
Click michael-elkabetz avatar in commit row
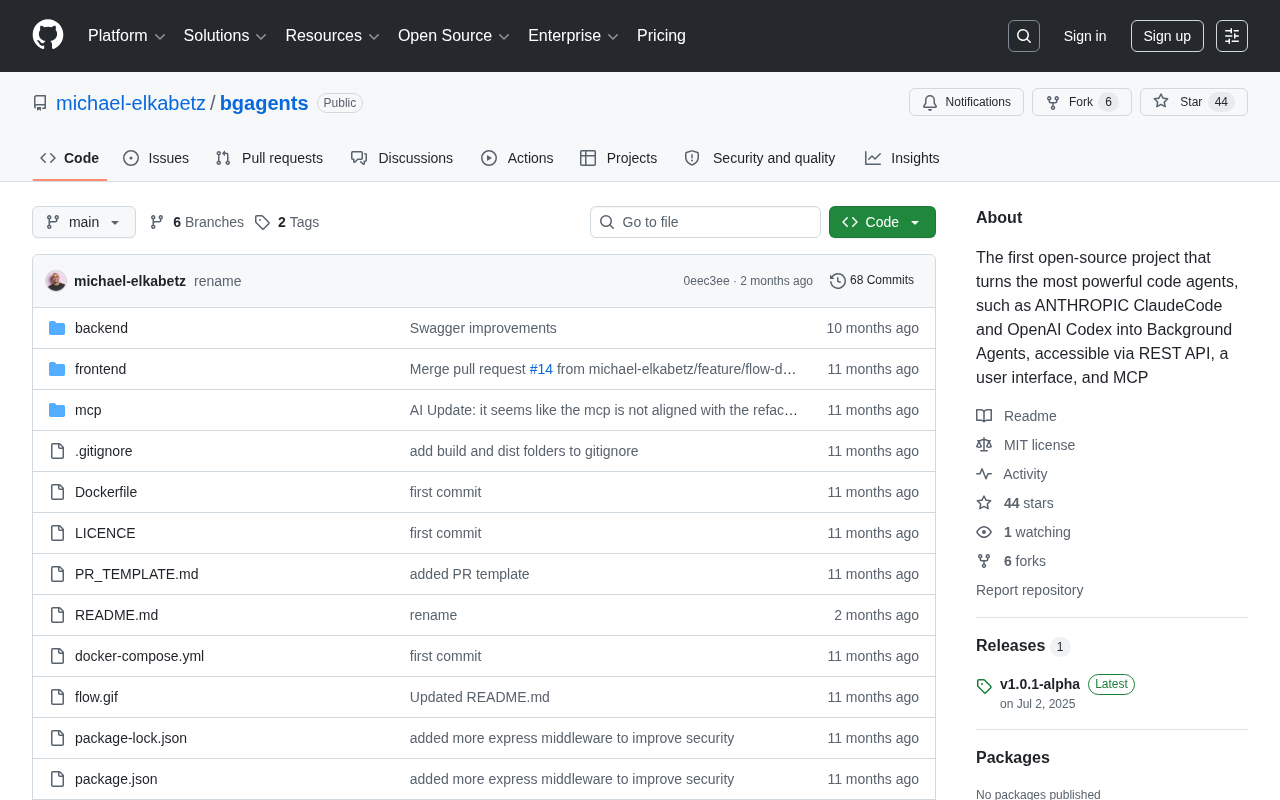(x=56, y=281)
